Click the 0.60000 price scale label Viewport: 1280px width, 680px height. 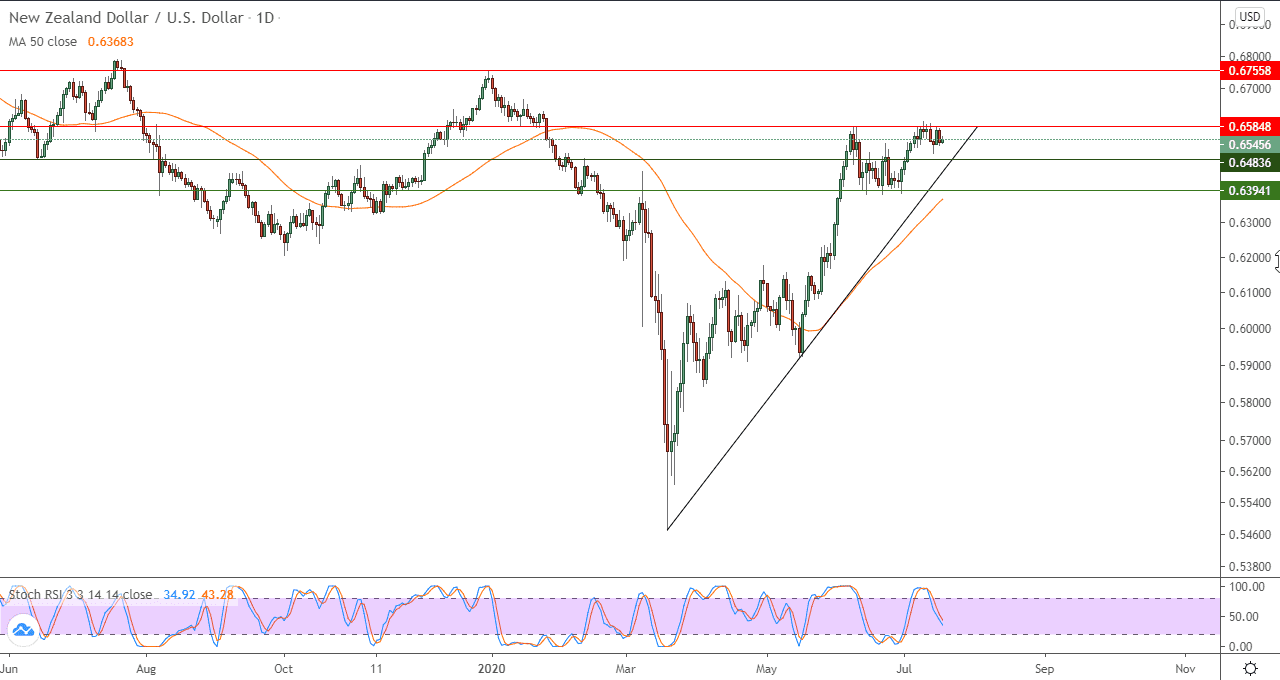(x=1250, y=329)
